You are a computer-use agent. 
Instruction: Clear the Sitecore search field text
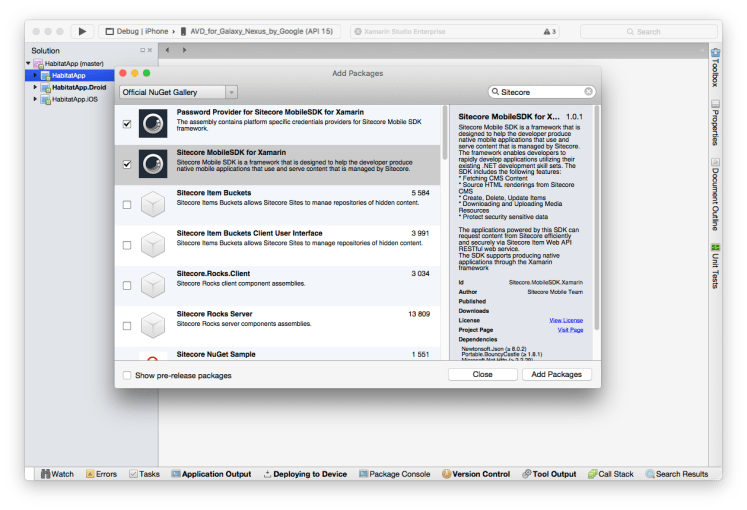click(x=589, y=92)
